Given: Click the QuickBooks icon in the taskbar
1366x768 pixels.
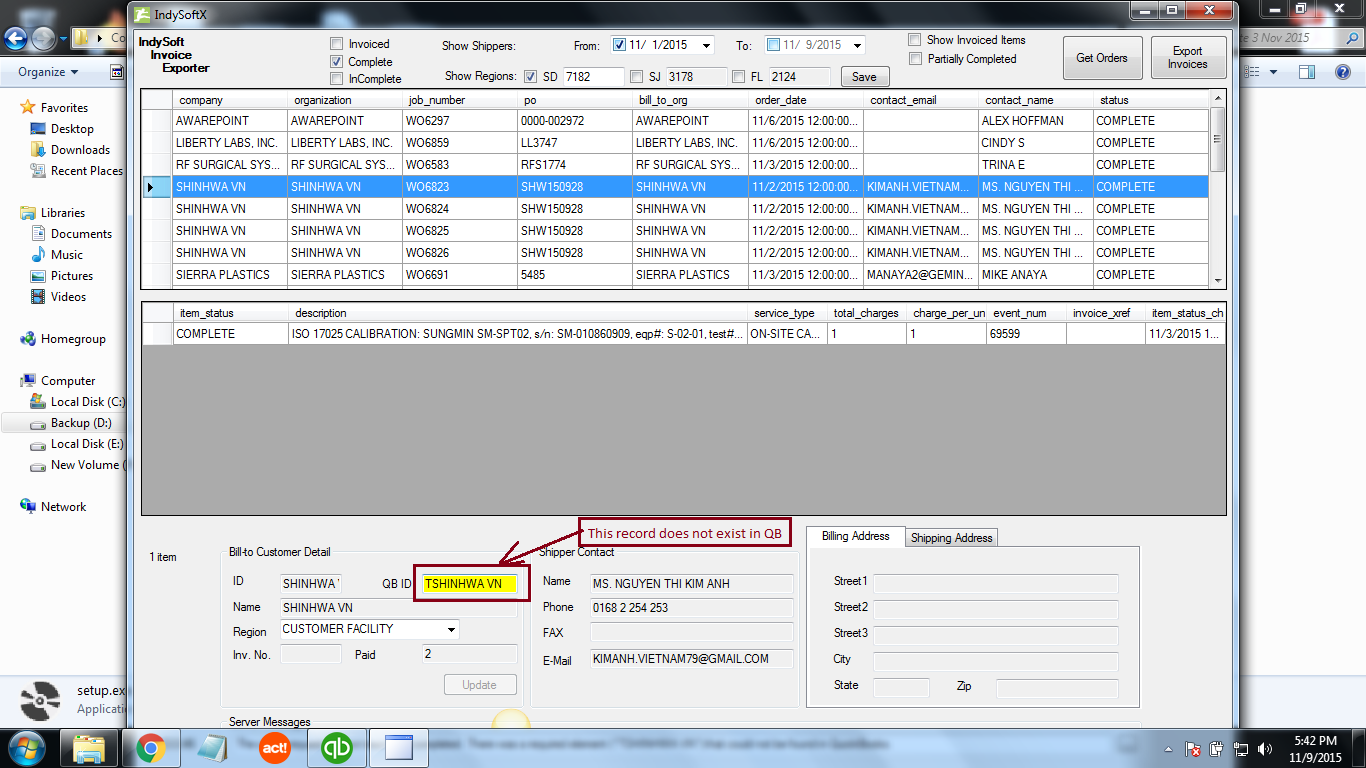Looking at the screenshot, I should click(337, 748).
